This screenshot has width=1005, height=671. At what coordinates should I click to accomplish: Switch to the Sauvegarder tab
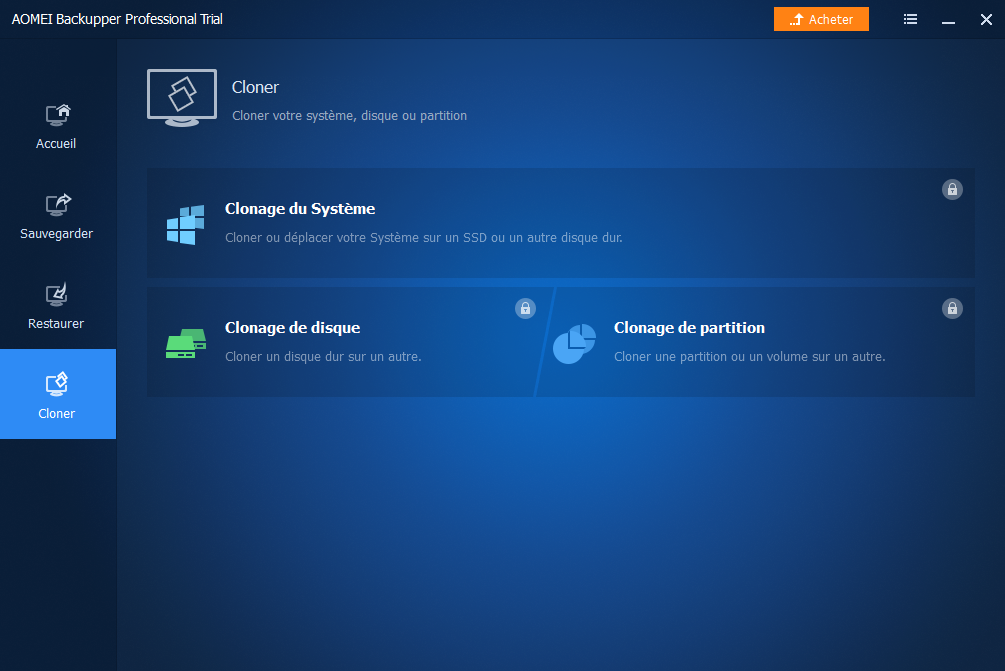pos(58,215)
